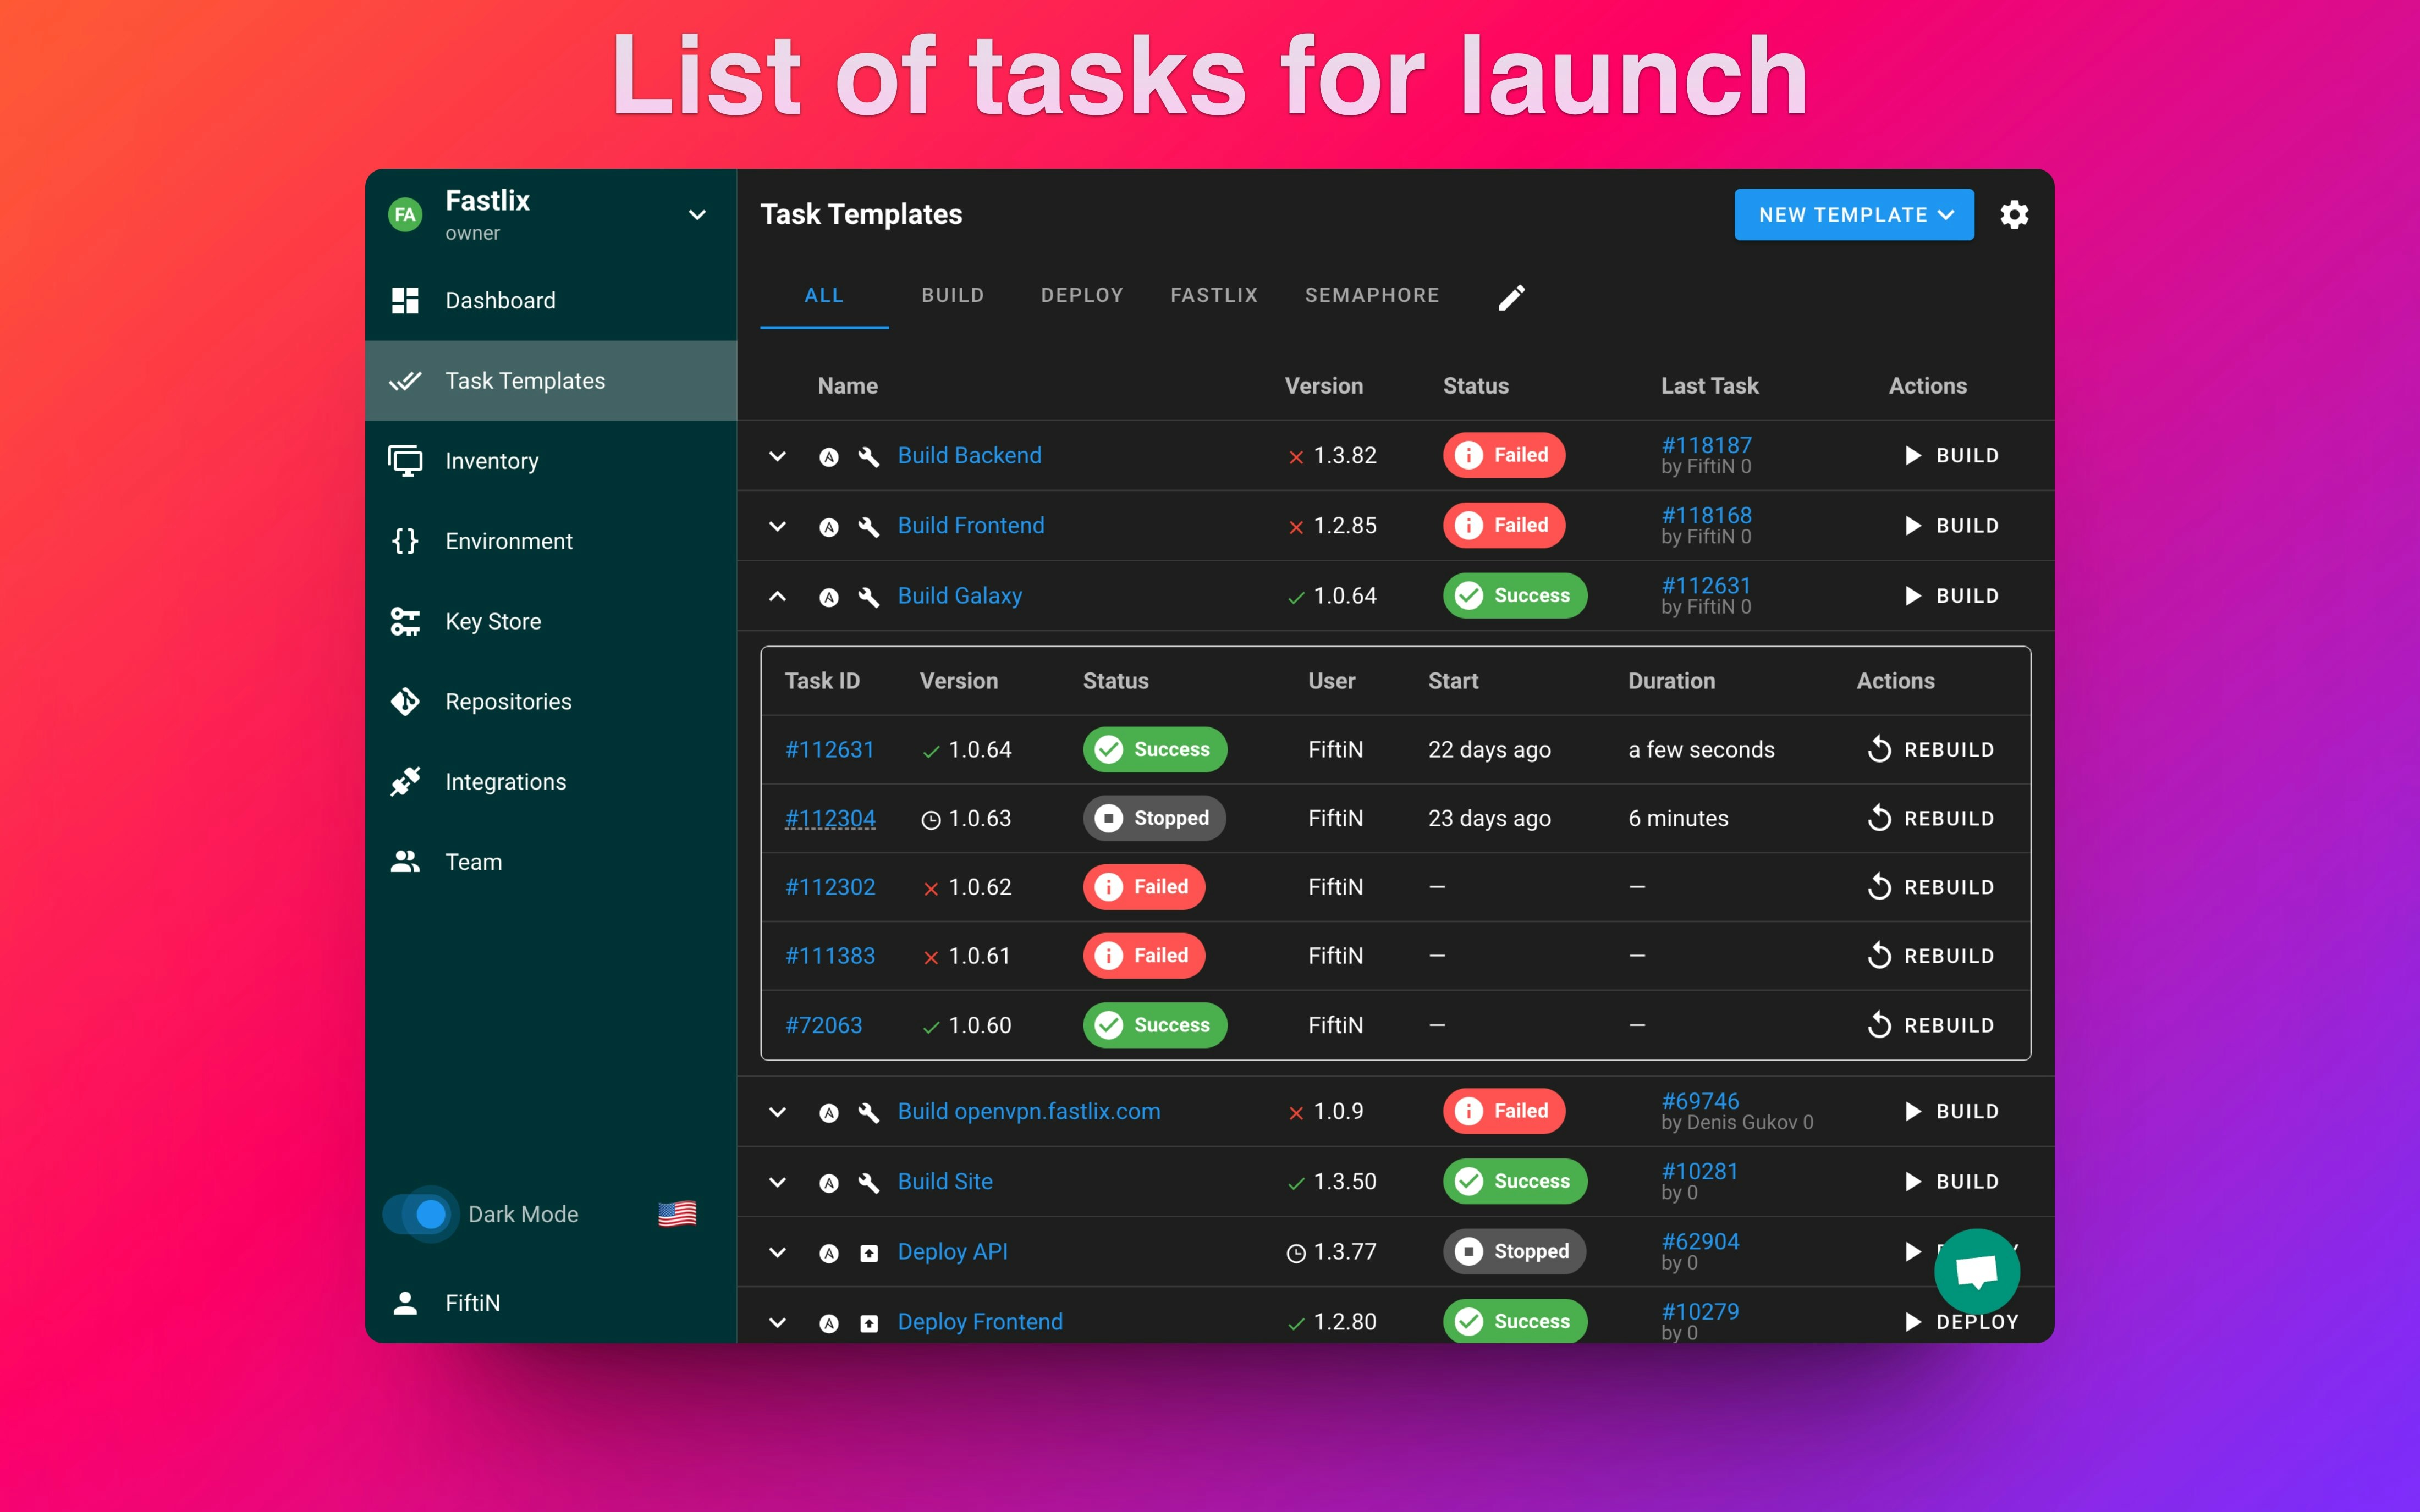Open the Build Backend template link
Screen dimensions: 2420x1512
(969, 455)
